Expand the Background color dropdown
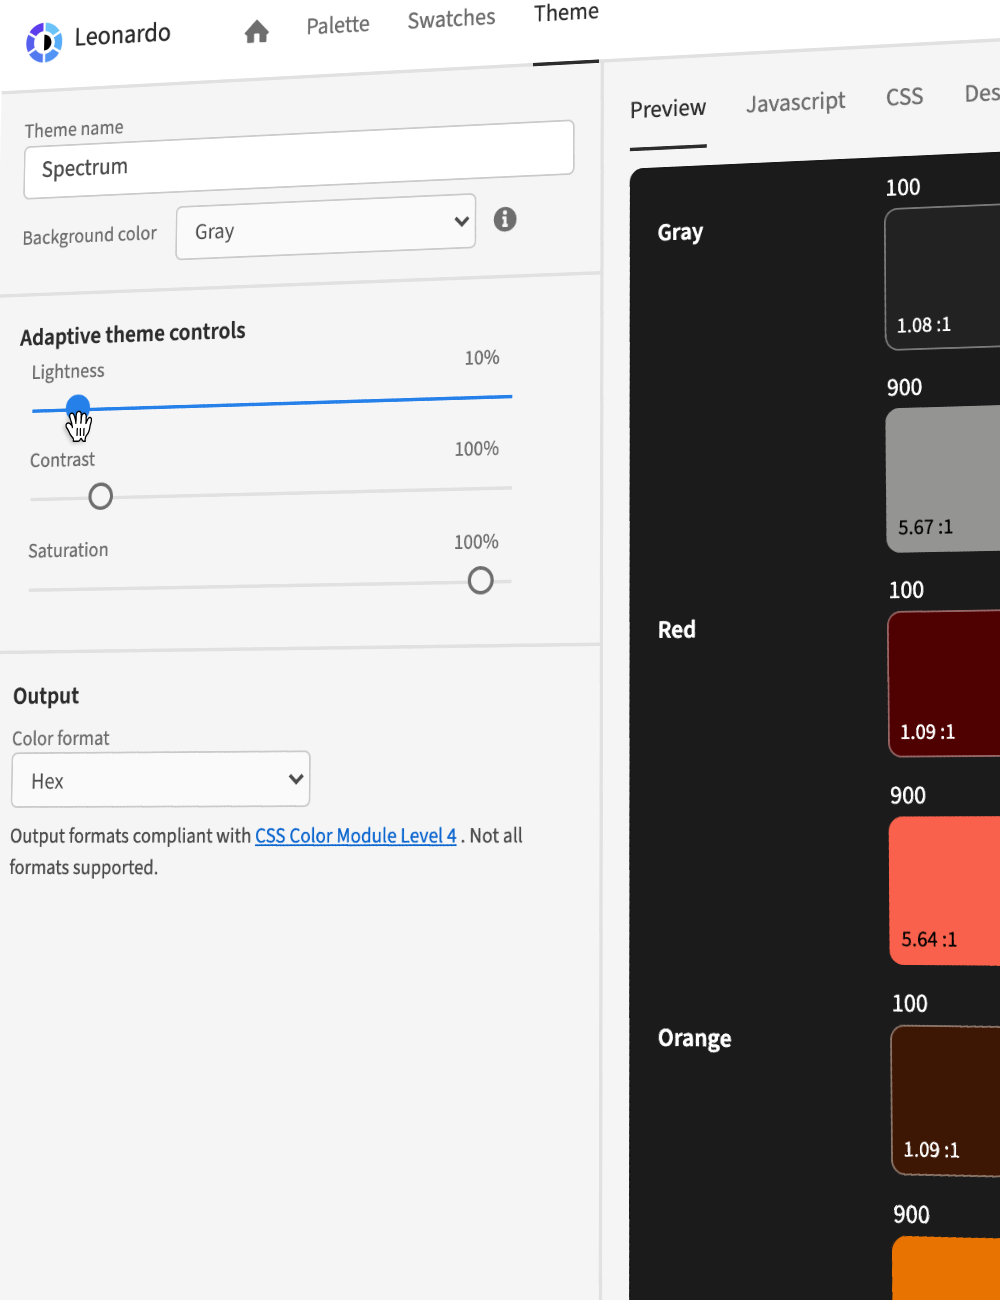The width and height of the screenshot is (1000, 1300). tap(325, 228)
